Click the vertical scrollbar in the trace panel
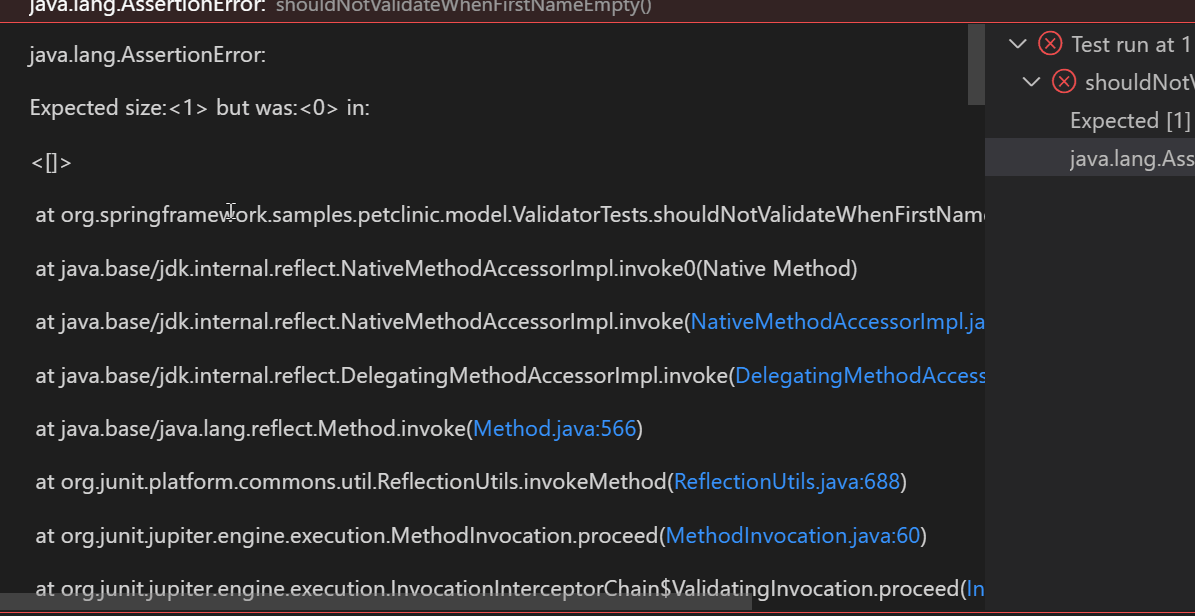 (977, 65)
